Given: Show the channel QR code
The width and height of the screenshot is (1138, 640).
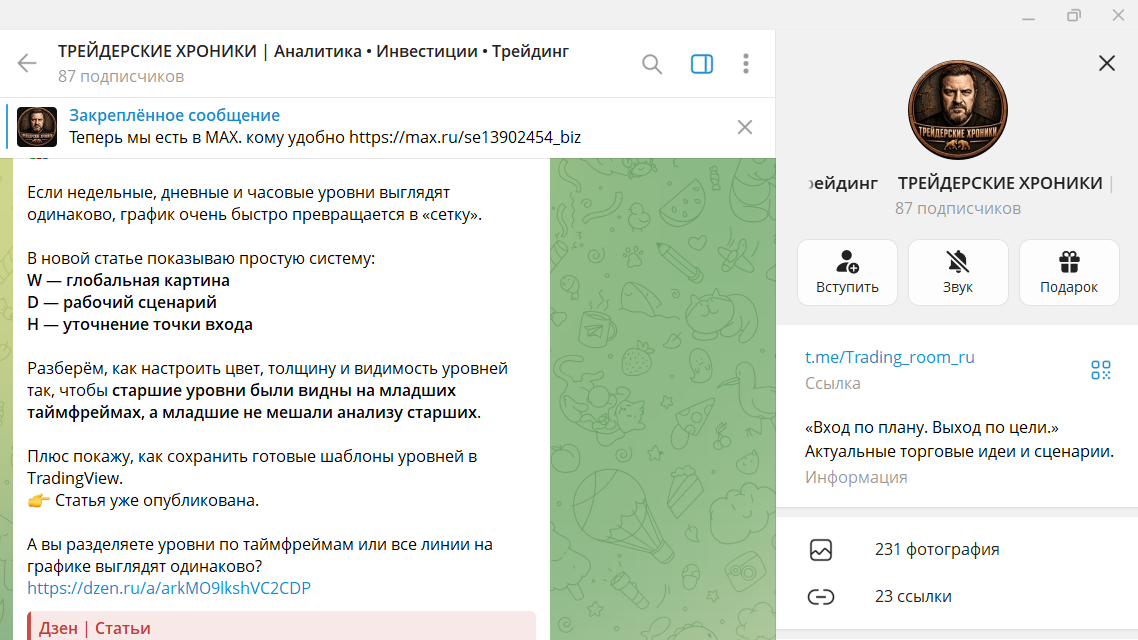Looking at the screenshot, I should (1101, 370).
